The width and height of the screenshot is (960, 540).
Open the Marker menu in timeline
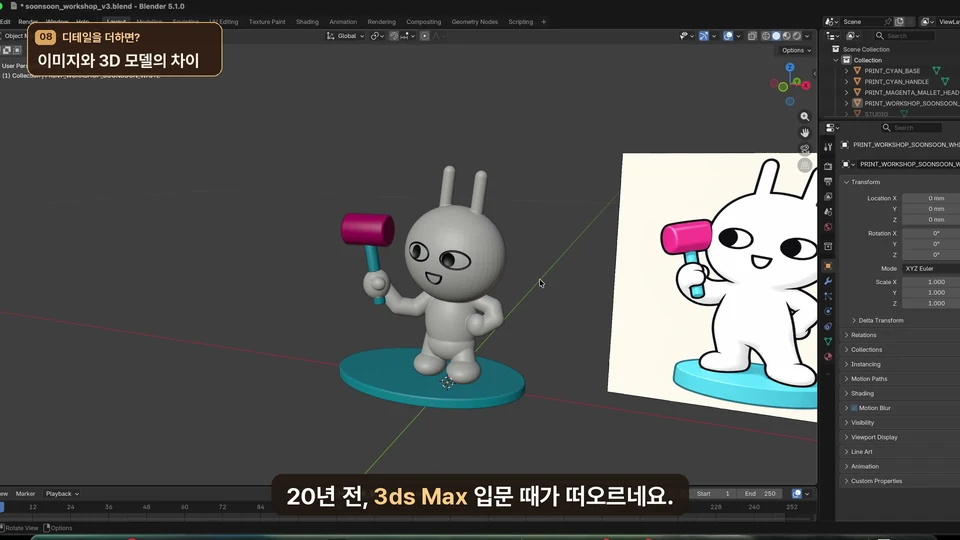(x=25, y=493)
